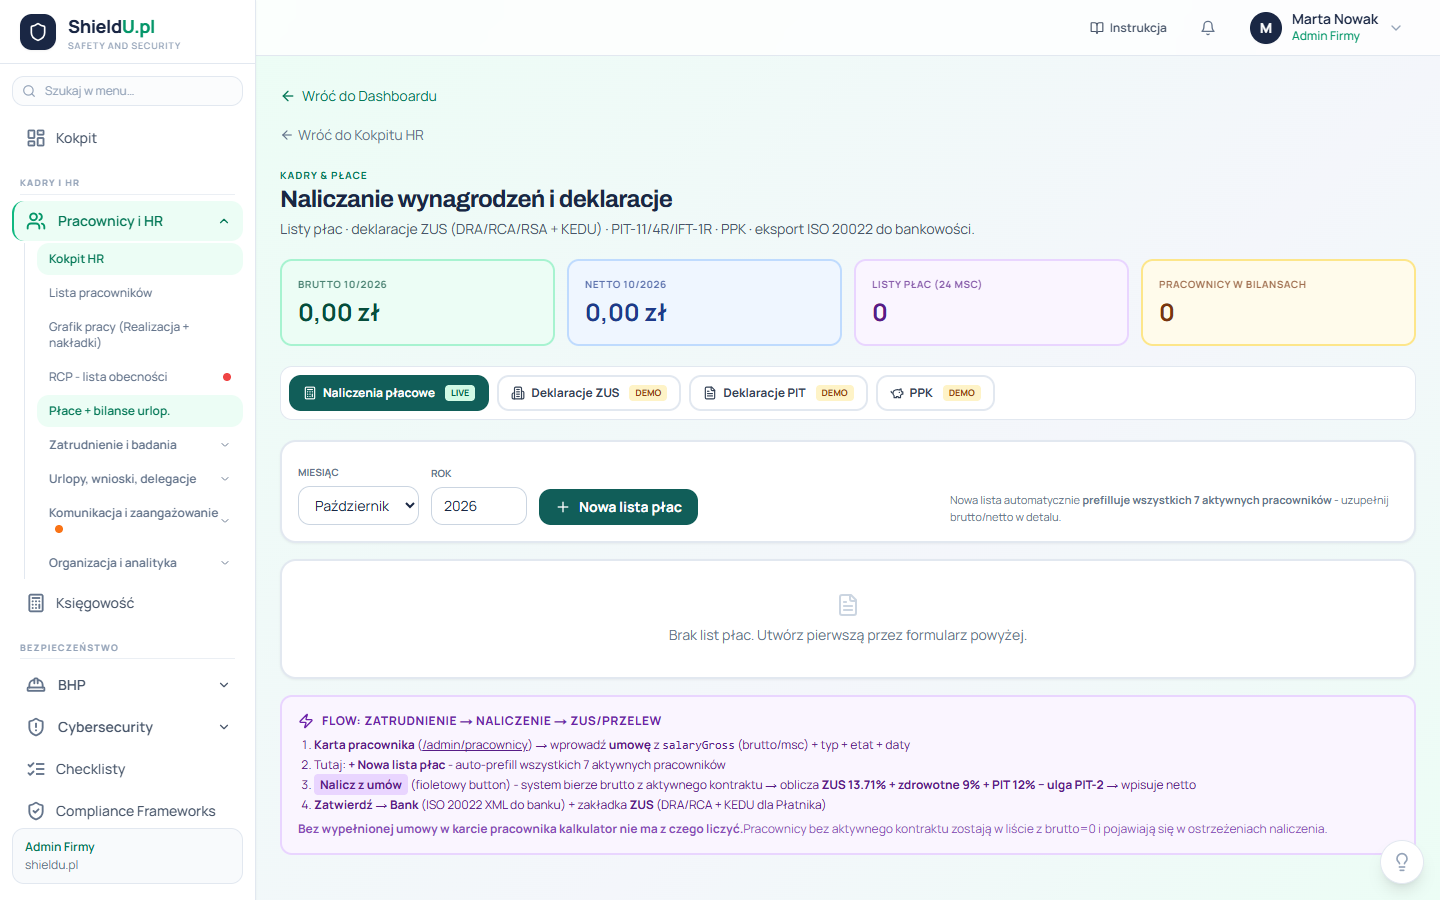Click the Instrukcja book icon
The width and height of the screenshot is (1440, 900).
tap(1097, 28)
